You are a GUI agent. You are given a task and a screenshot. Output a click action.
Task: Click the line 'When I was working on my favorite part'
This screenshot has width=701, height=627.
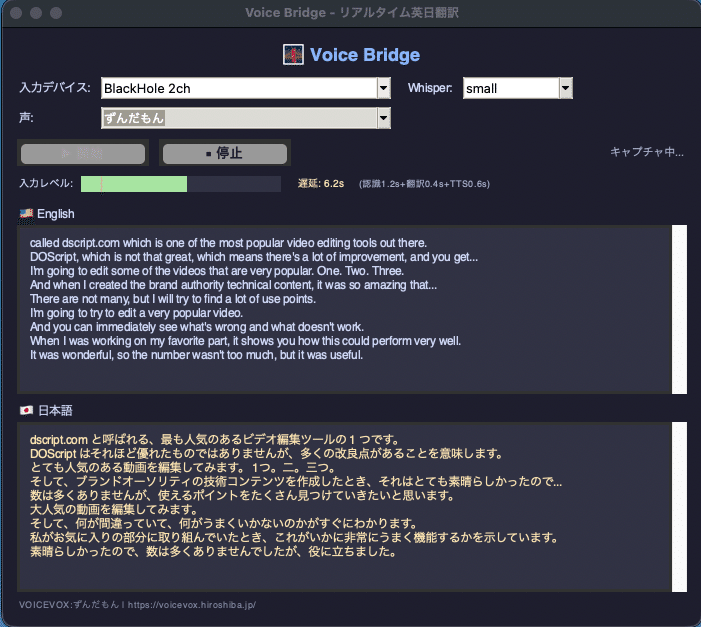point(245,341)
